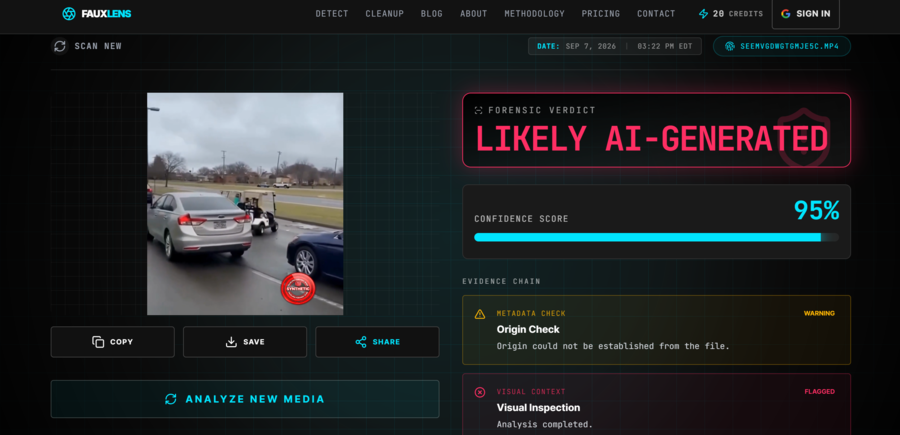Image resolution: width=900 pixels, height=435 pixels.
Task: Click the Share network icon
Action: (x=361, y=341)
